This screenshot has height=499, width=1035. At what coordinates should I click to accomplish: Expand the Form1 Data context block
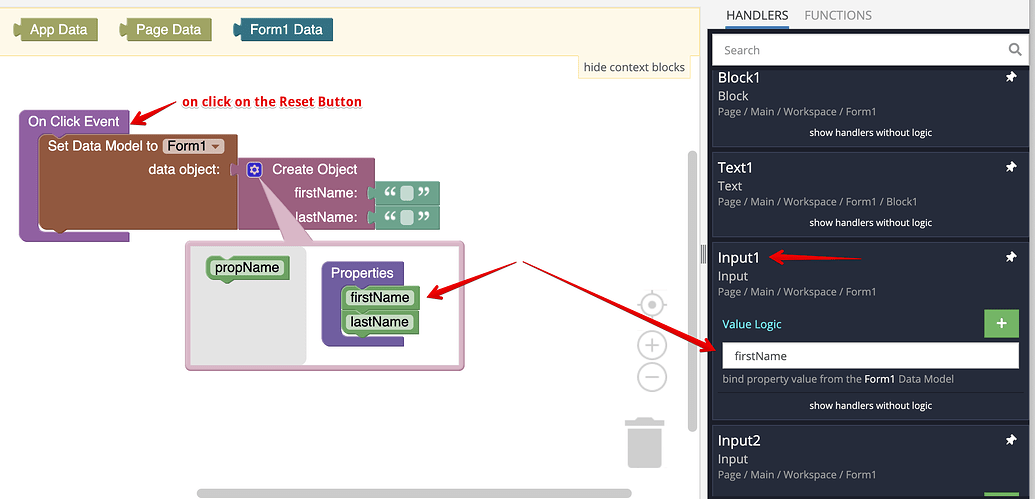(x=283, y=30)
